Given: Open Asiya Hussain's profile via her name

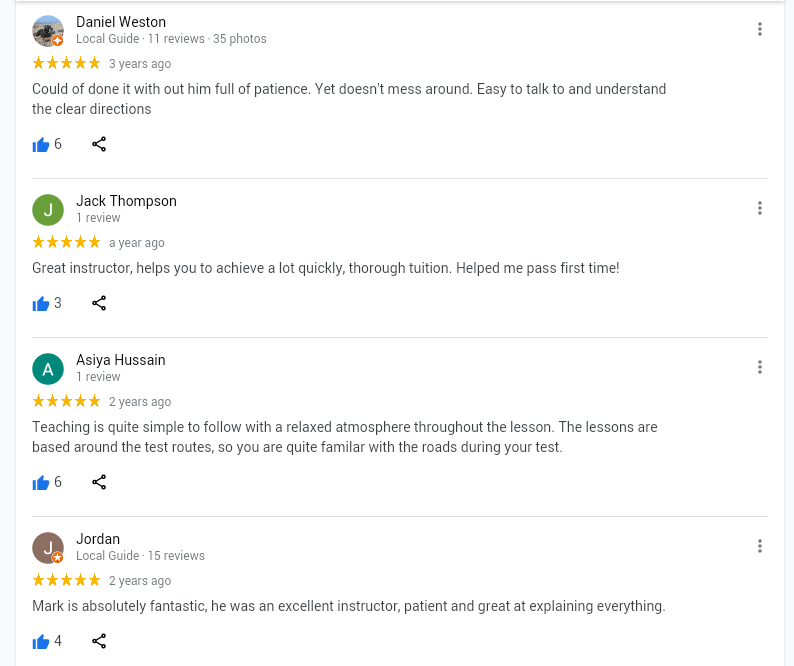Looking at the screenshot, I should pos(121,360).
